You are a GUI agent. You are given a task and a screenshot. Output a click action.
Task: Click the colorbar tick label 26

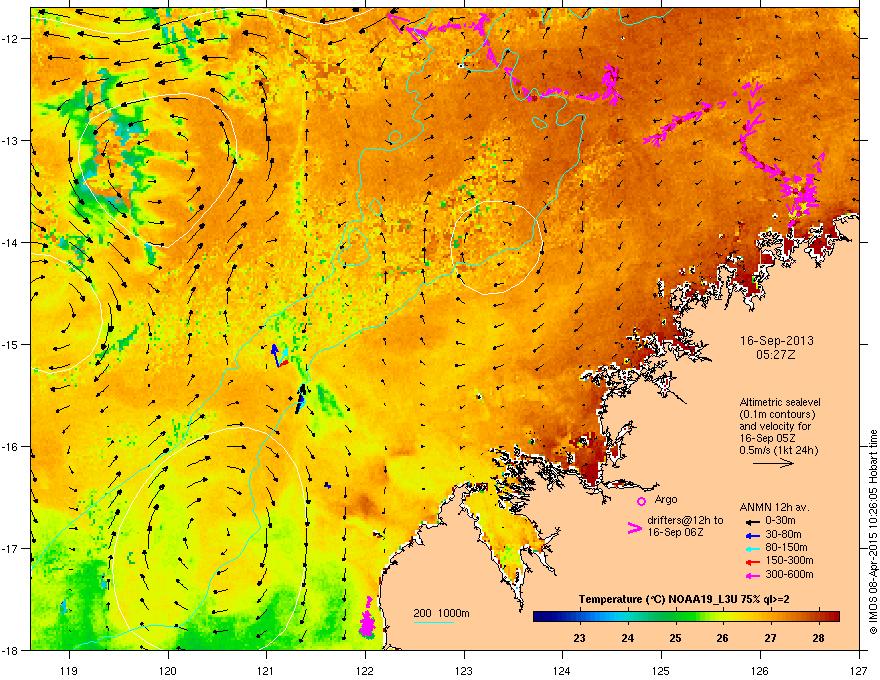[722, 638]
